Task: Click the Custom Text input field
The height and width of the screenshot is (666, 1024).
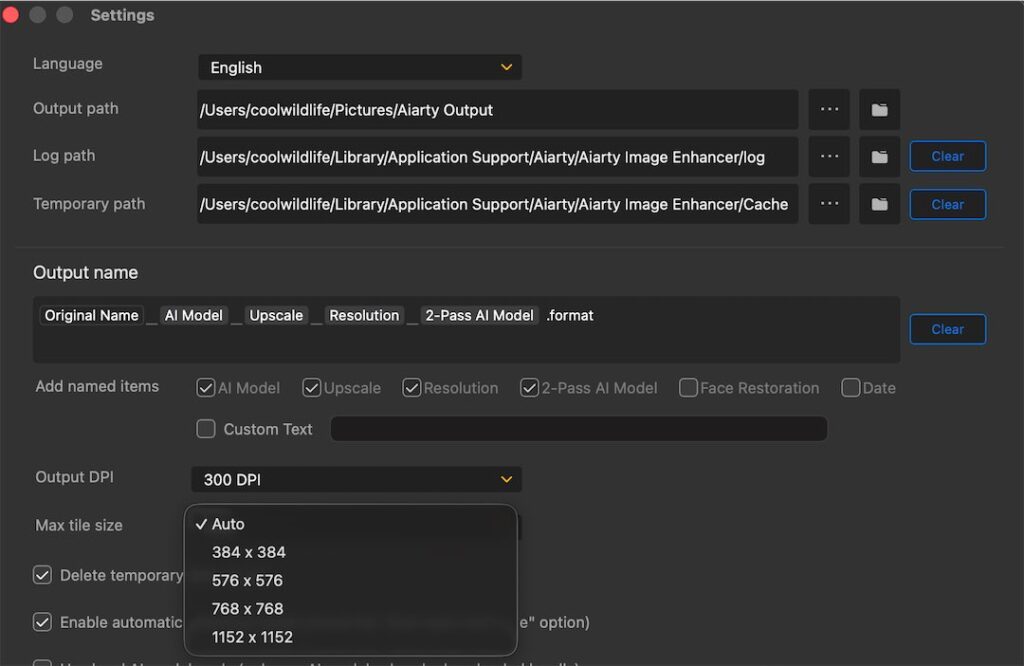Action: 578,429
